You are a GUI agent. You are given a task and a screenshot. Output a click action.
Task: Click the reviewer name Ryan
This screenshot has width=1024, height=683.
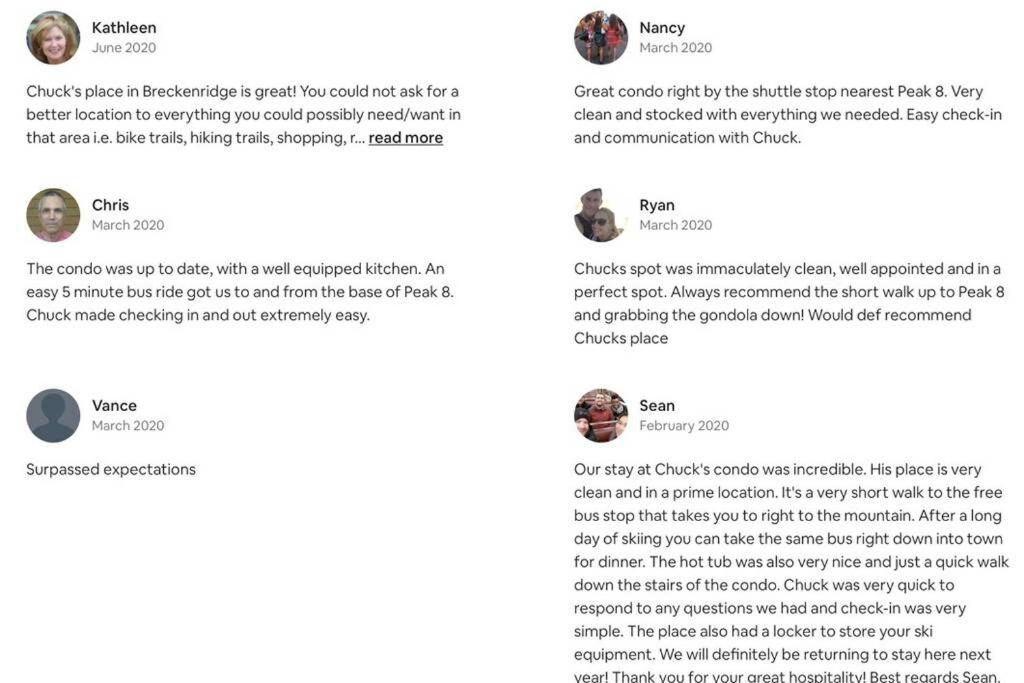(x=657, y=205)
